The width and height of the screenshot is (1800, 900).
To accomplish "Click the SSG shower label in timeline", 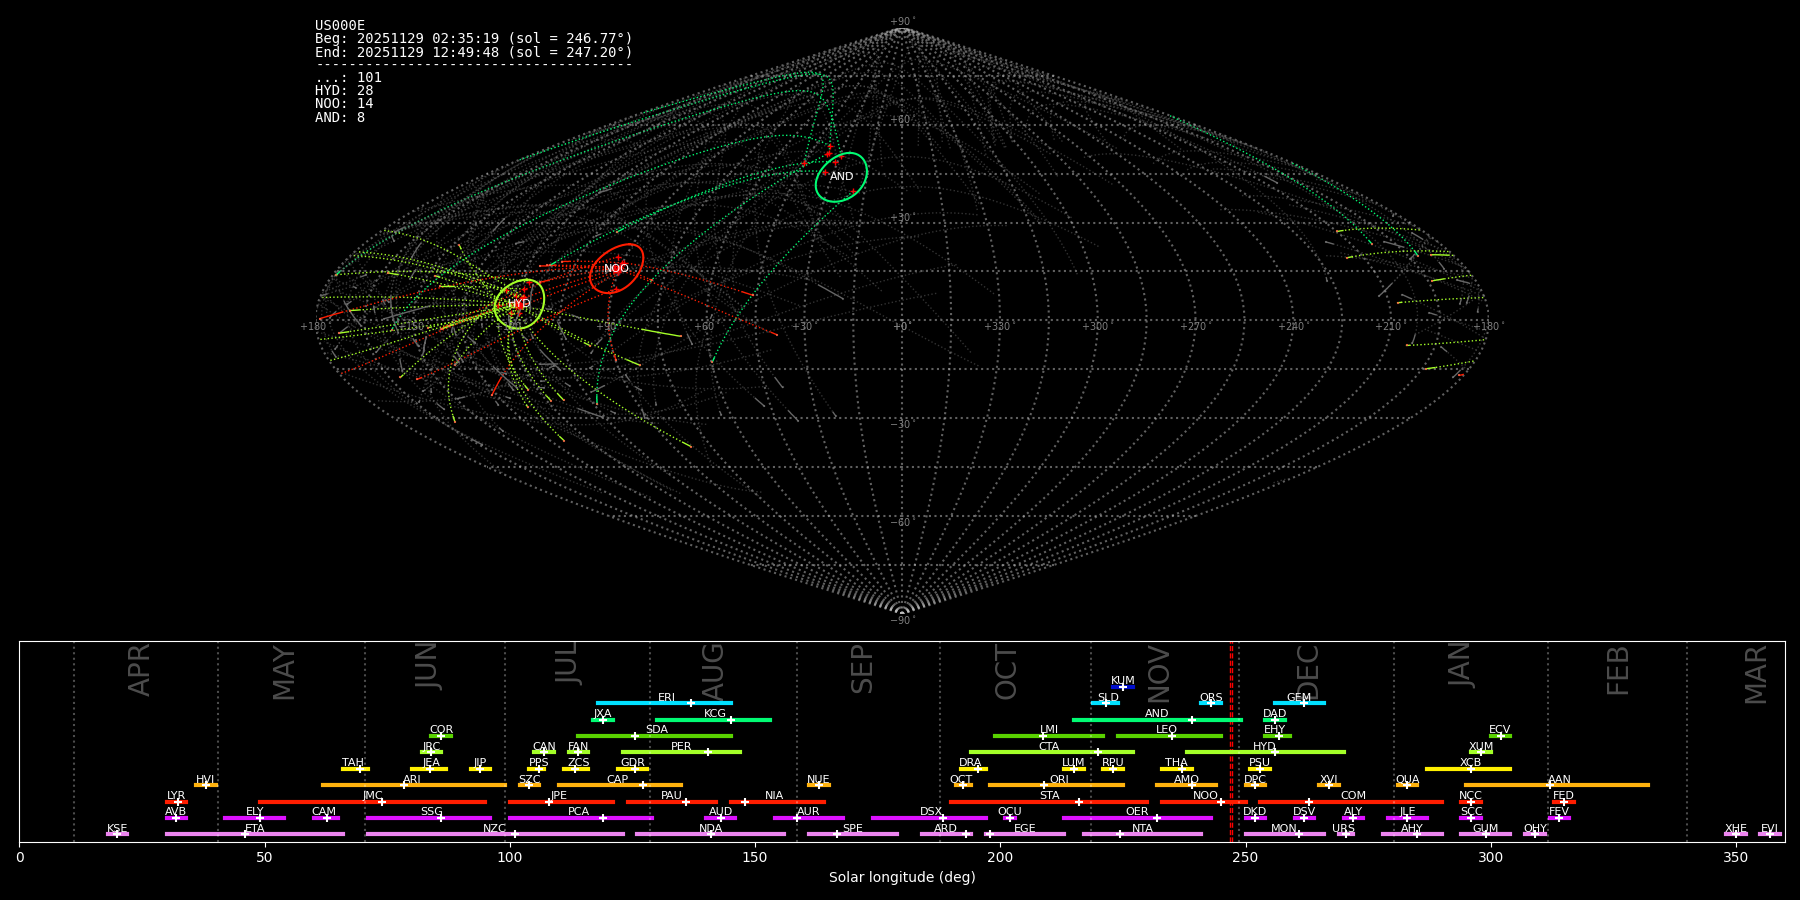I will coord(431,812).
